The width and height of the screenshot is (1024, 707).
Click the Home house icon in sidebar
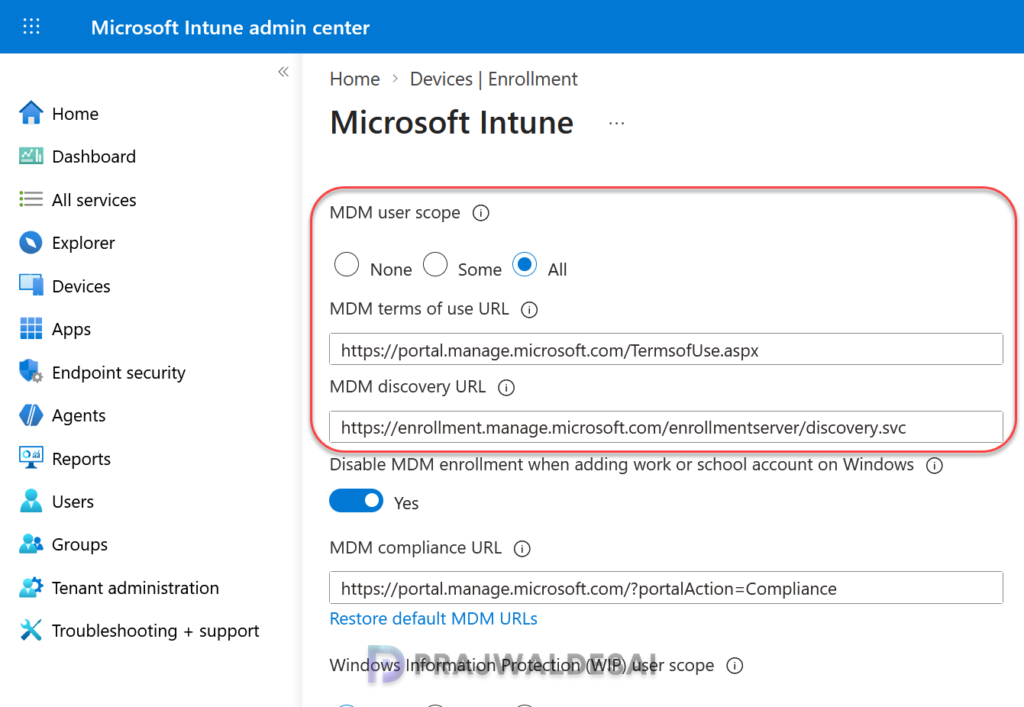[31, 113]
